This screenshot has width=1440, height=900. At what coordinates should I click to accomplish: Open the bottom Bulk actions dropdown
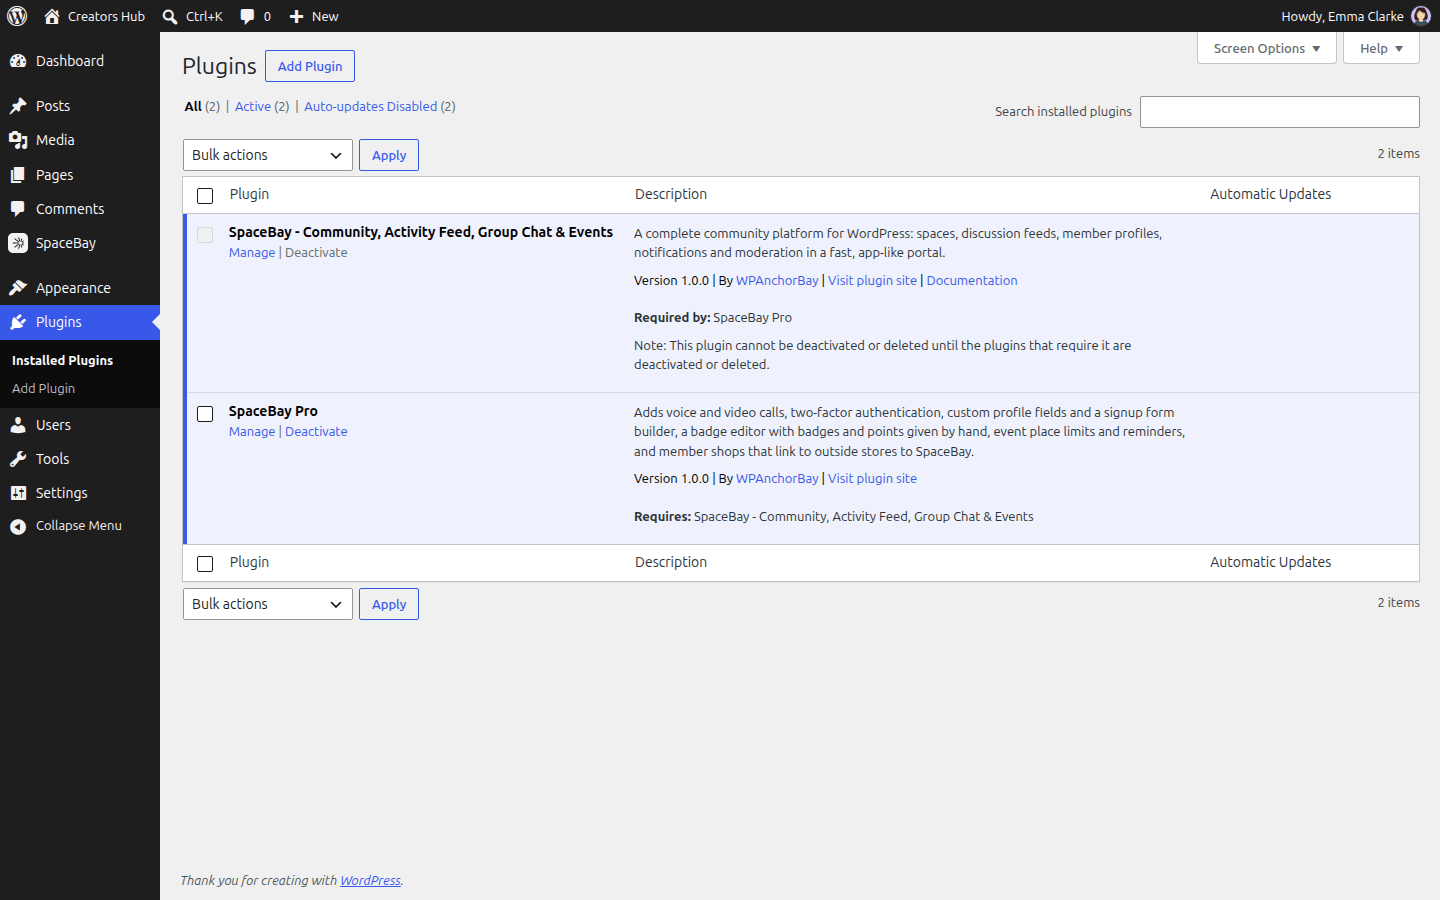(x=268, y=604)
